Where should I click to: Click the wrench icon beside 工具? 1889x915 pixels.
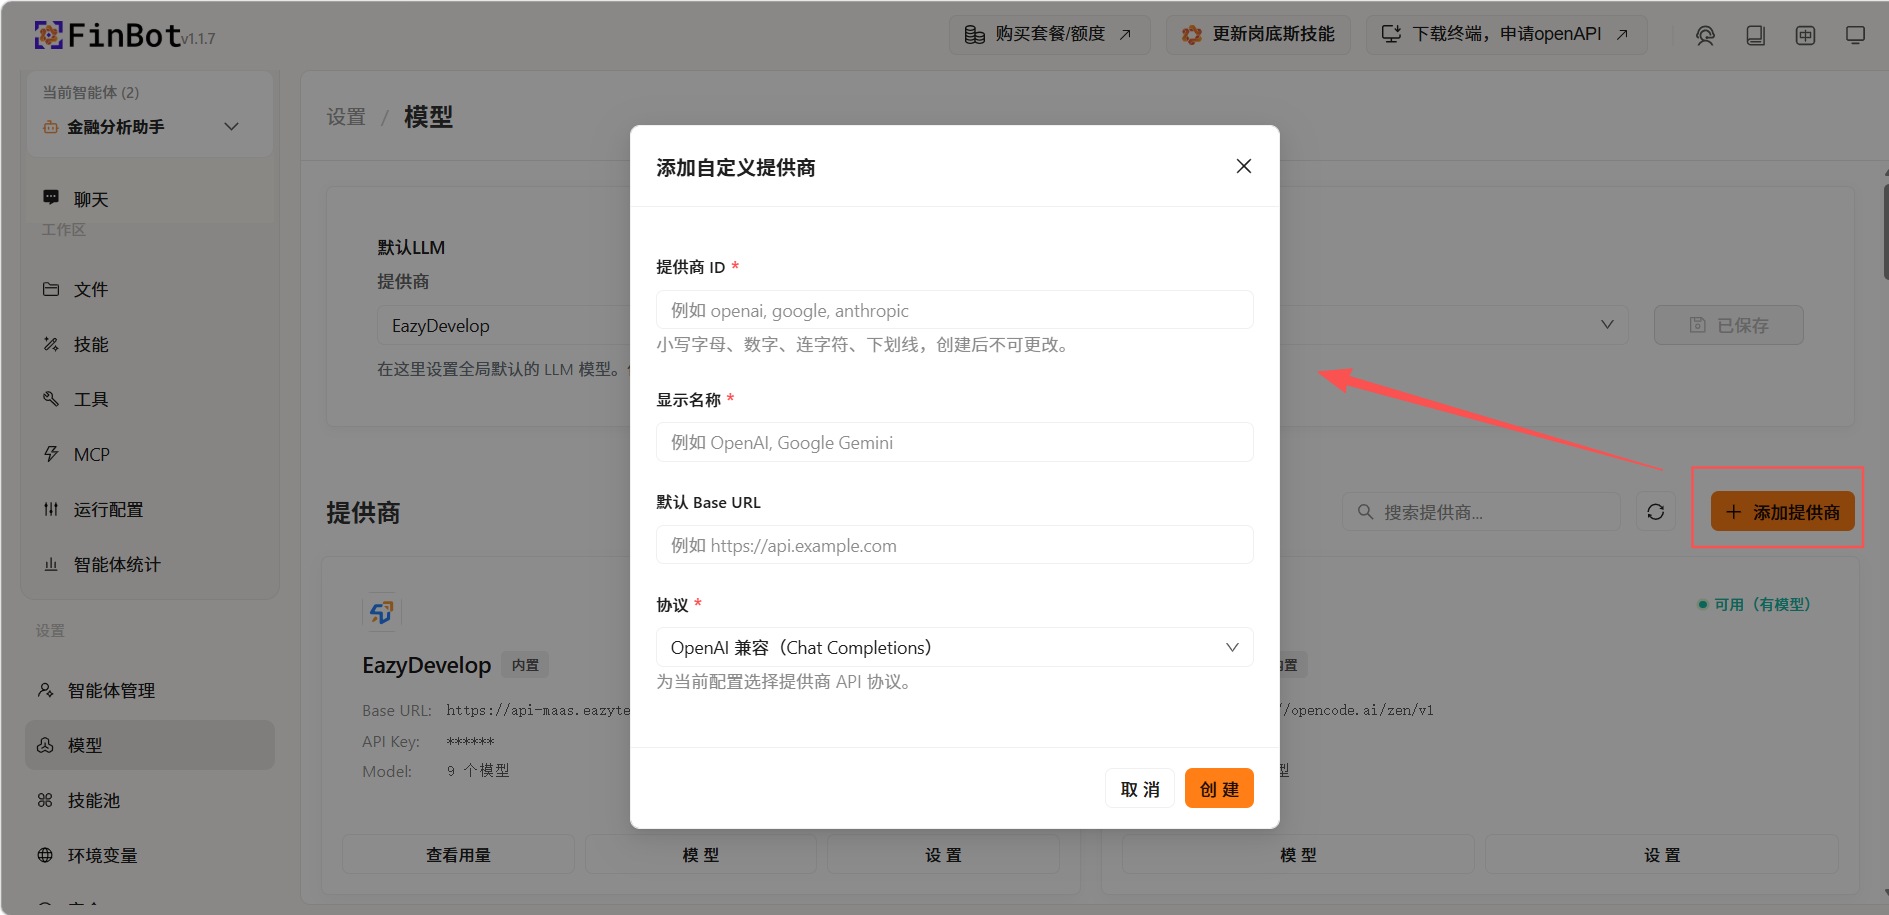coord(51,399)
